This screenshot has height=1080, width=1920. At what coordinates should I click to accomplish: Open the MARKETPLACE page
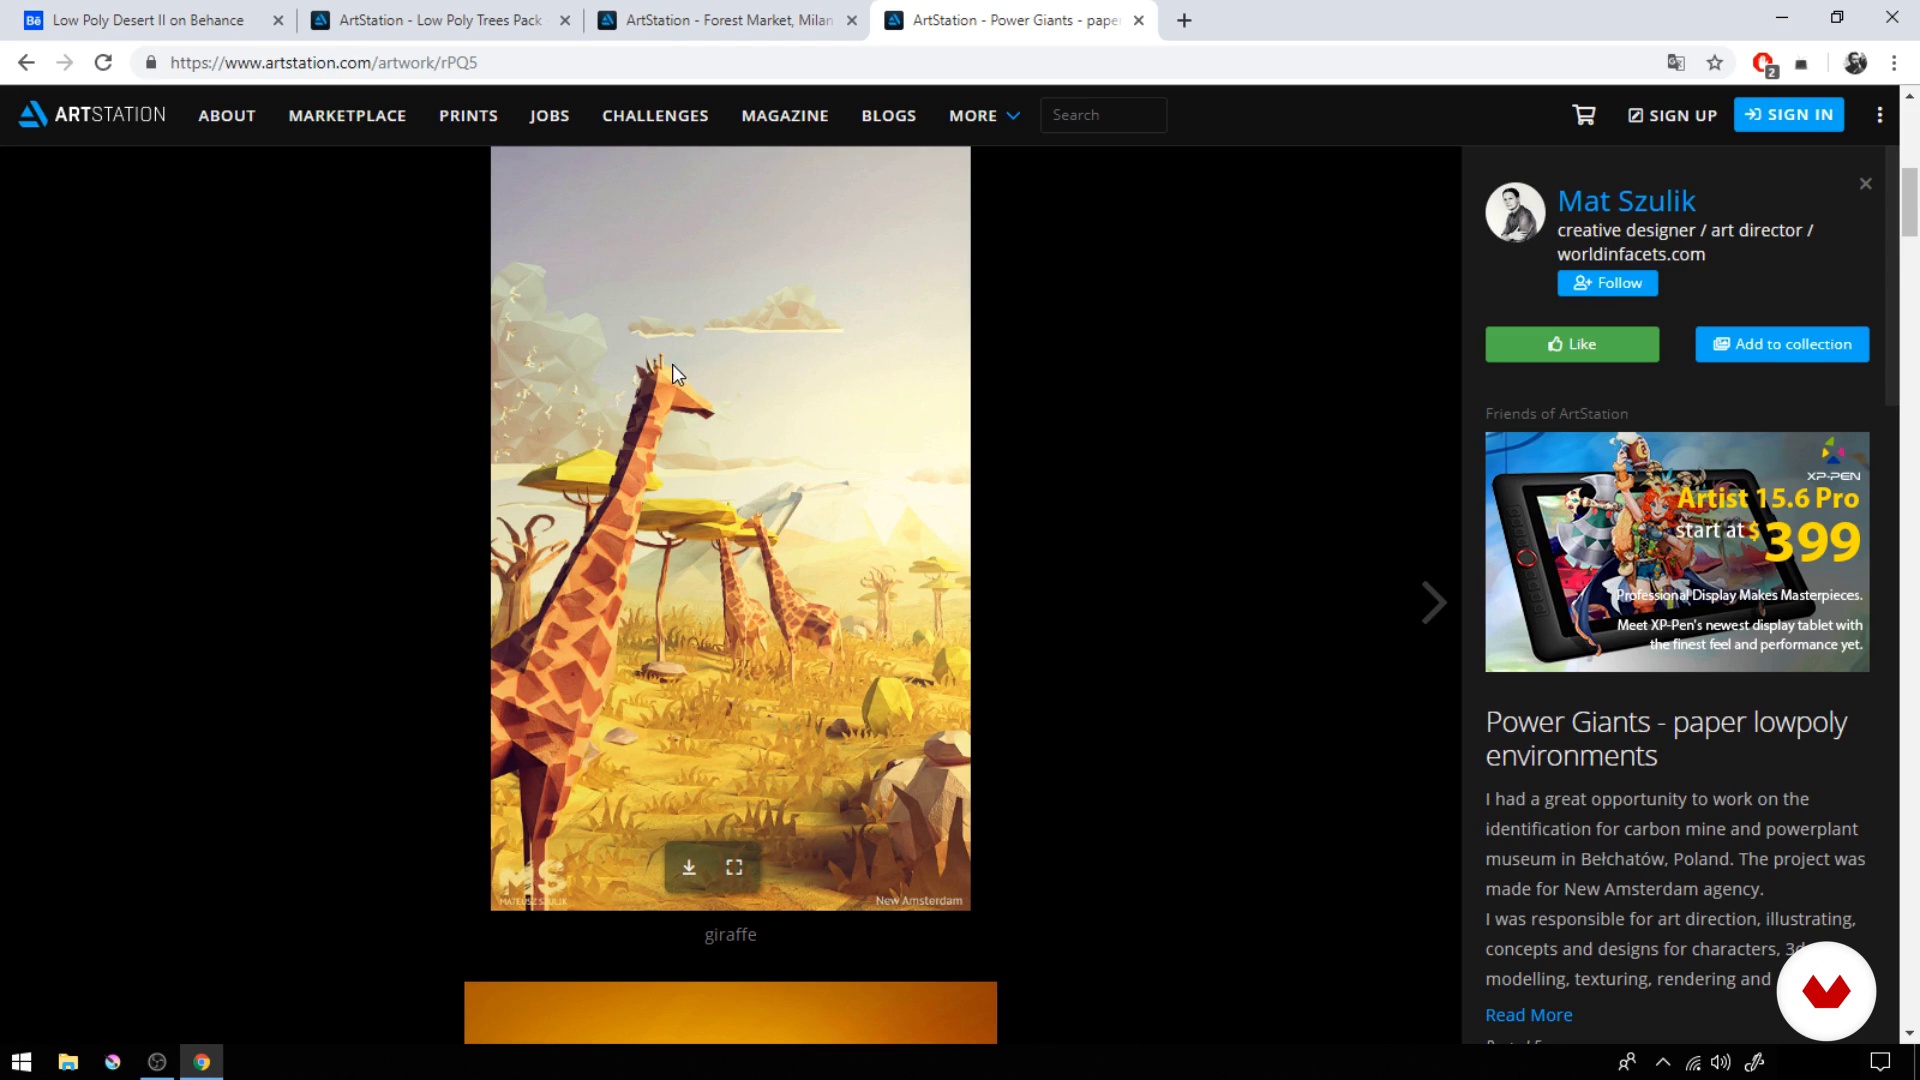(x=347, y=116)
